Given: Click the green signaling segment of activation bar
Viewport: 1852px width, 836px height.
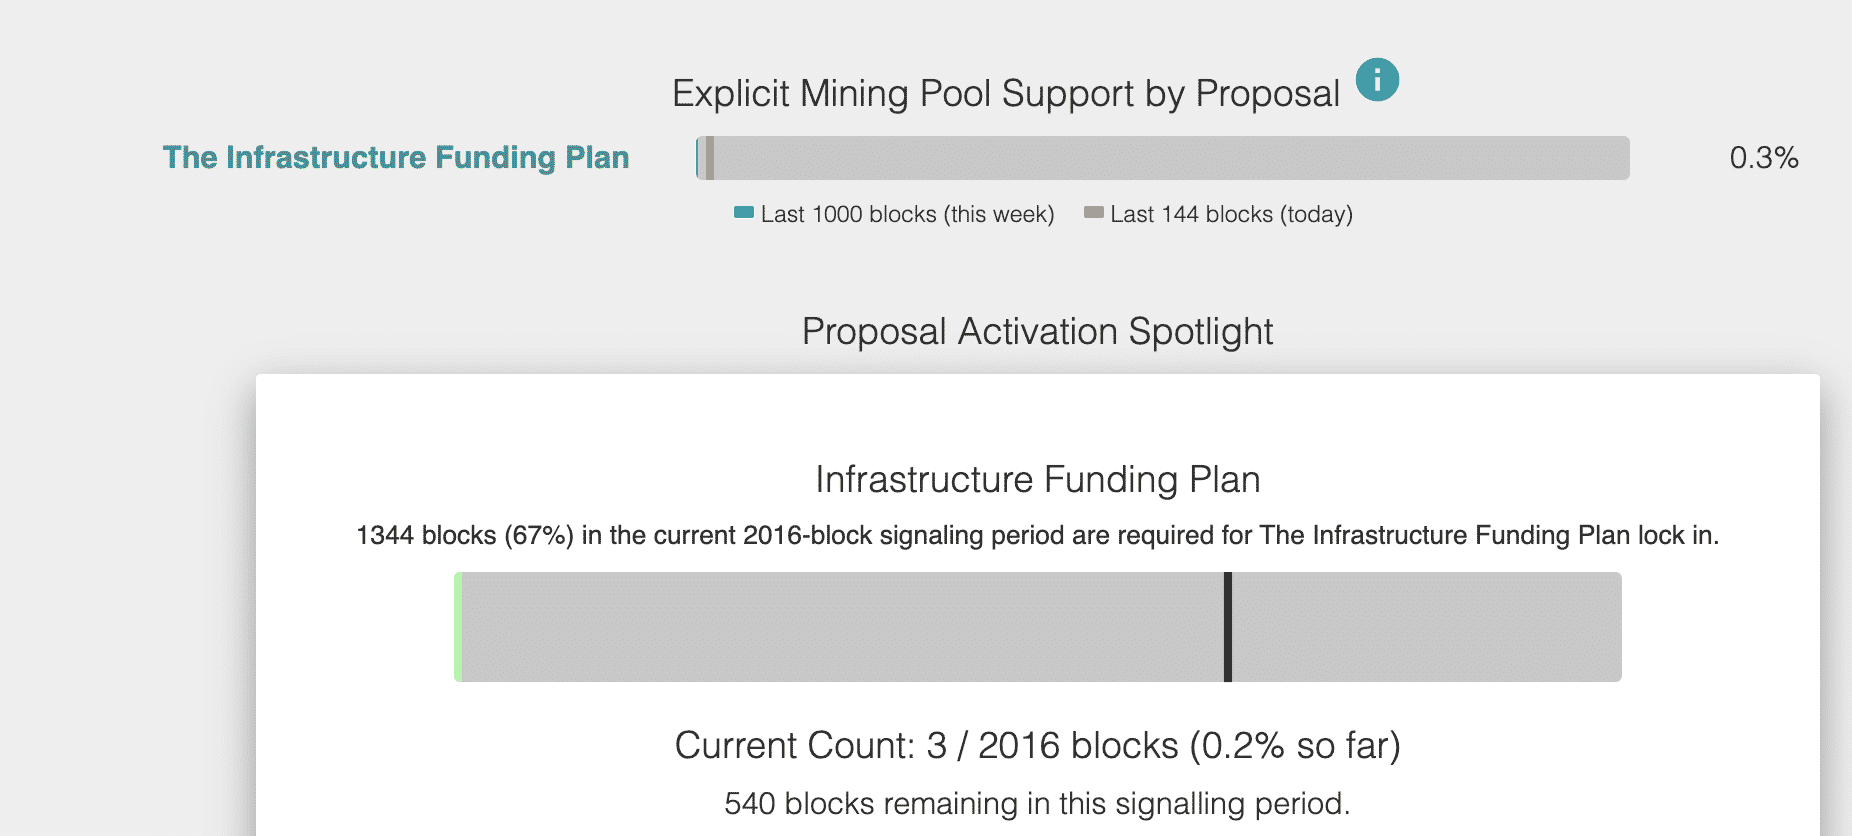Looking at the screenshot, I should pyautogui.click(x=458, y=627).
